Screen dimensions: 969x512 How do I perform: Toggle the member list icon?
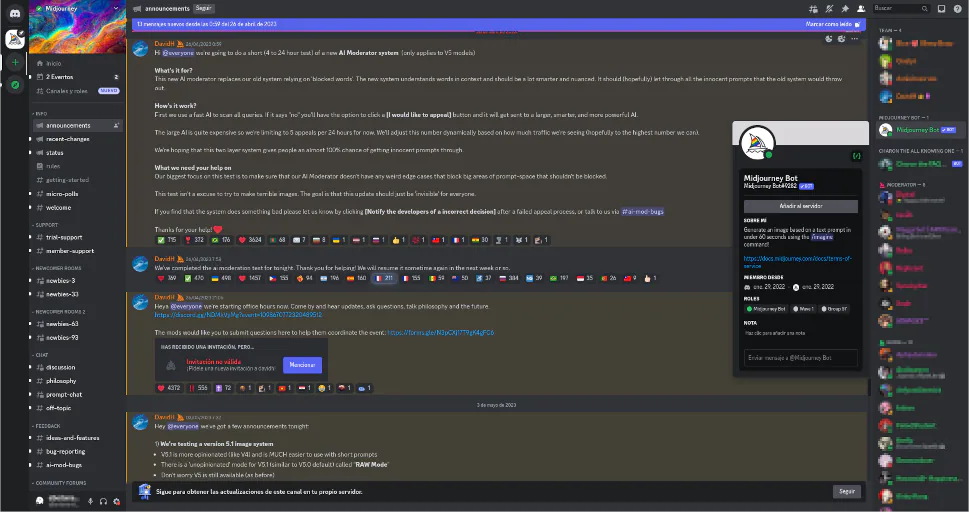(861, 9)
